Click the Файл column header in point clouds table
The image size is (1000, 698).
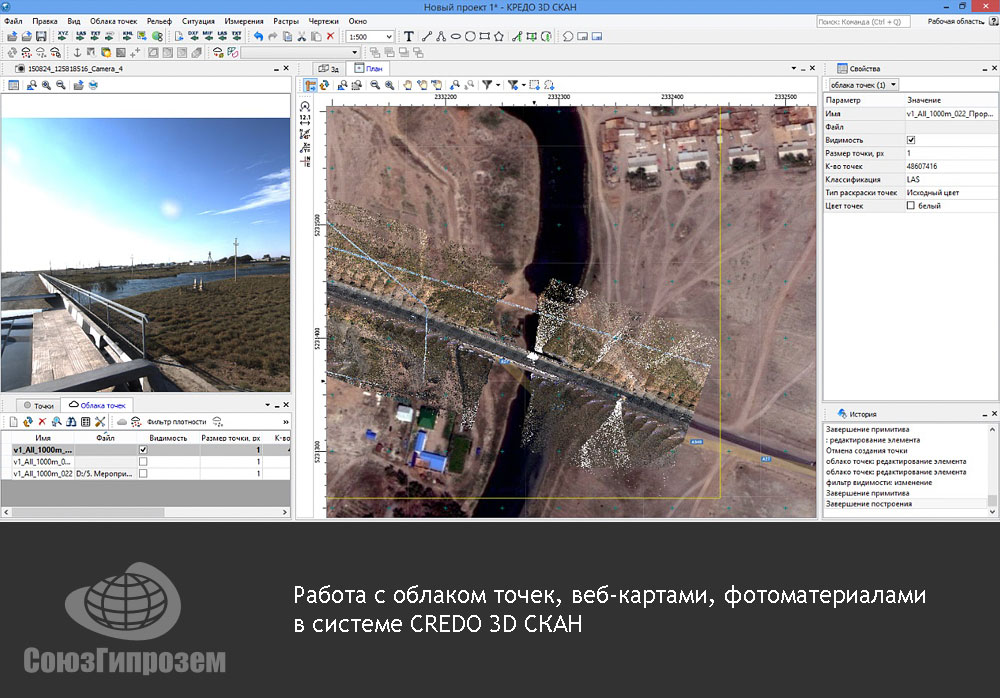(105, 438)
